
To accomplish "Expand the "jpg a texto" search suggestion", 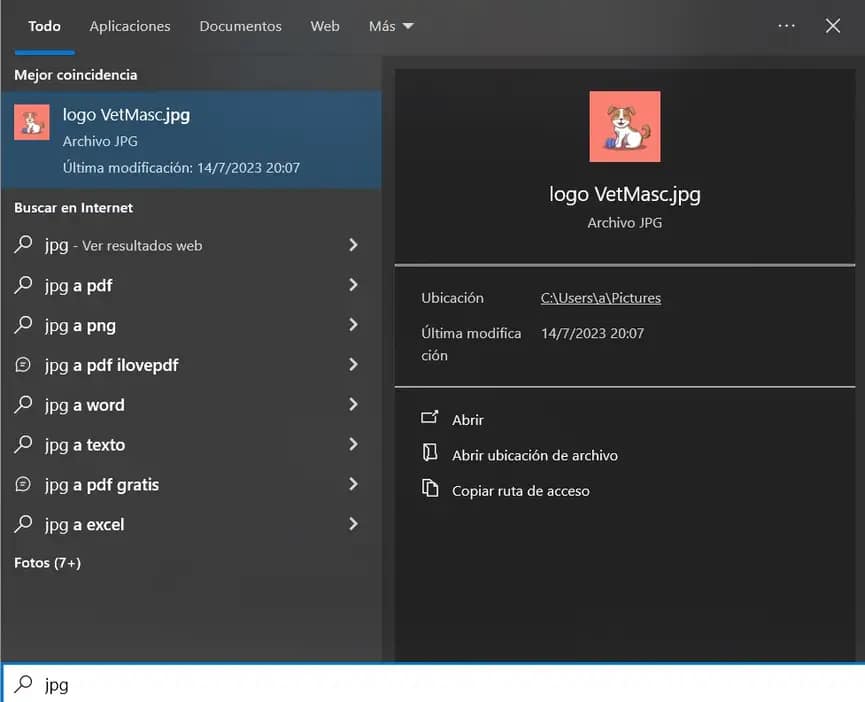I will (353, 446).
